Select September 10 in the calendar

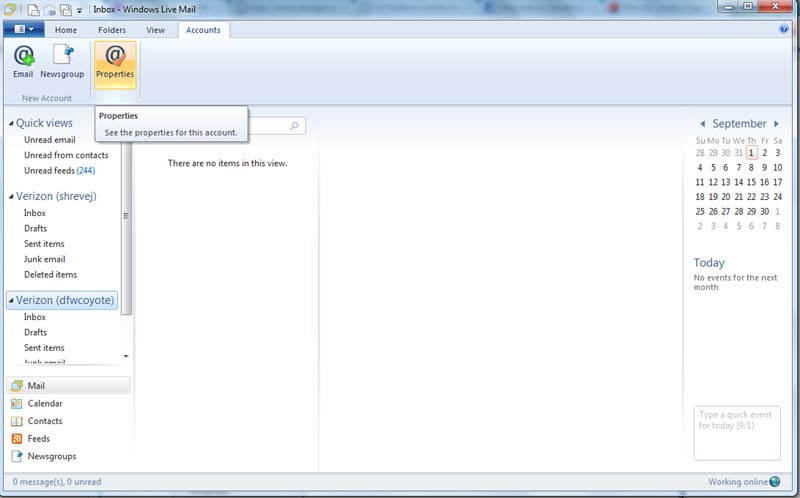click(778, 167)
